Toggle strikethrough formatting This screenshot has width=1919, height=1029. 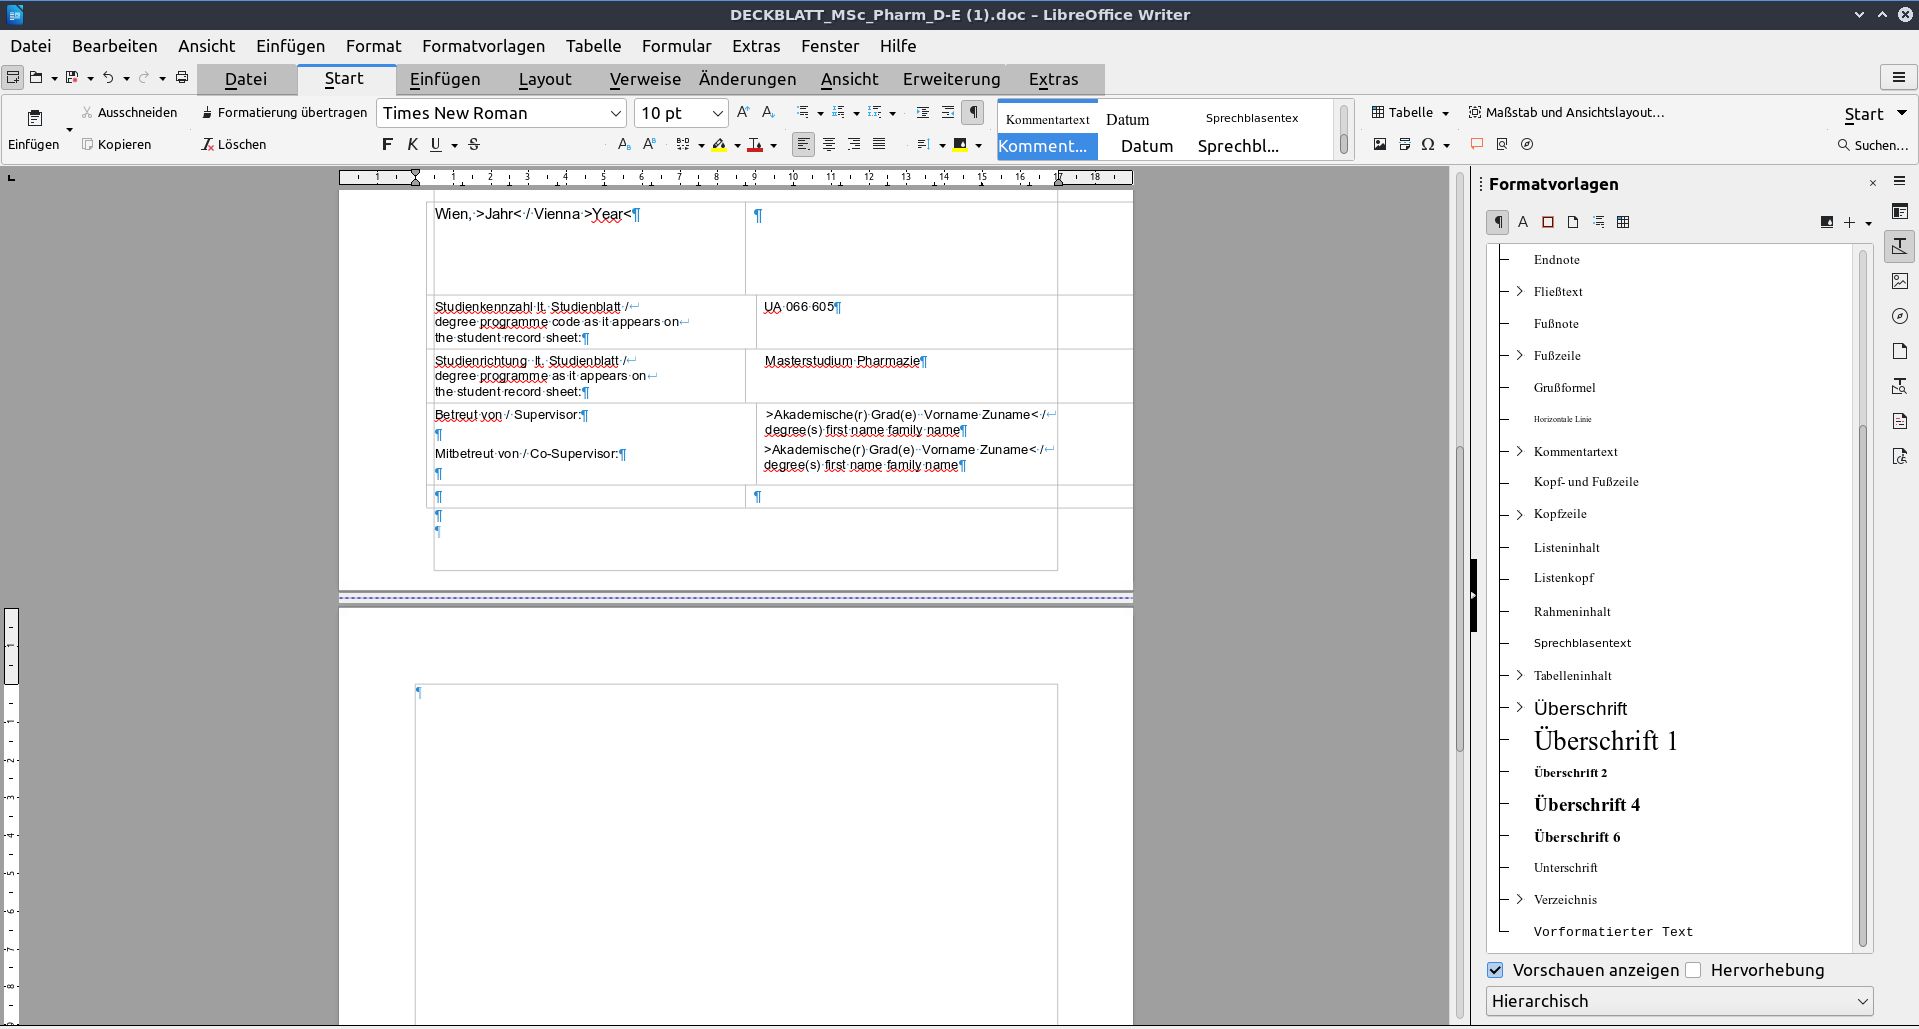click(x=474, y=145)
